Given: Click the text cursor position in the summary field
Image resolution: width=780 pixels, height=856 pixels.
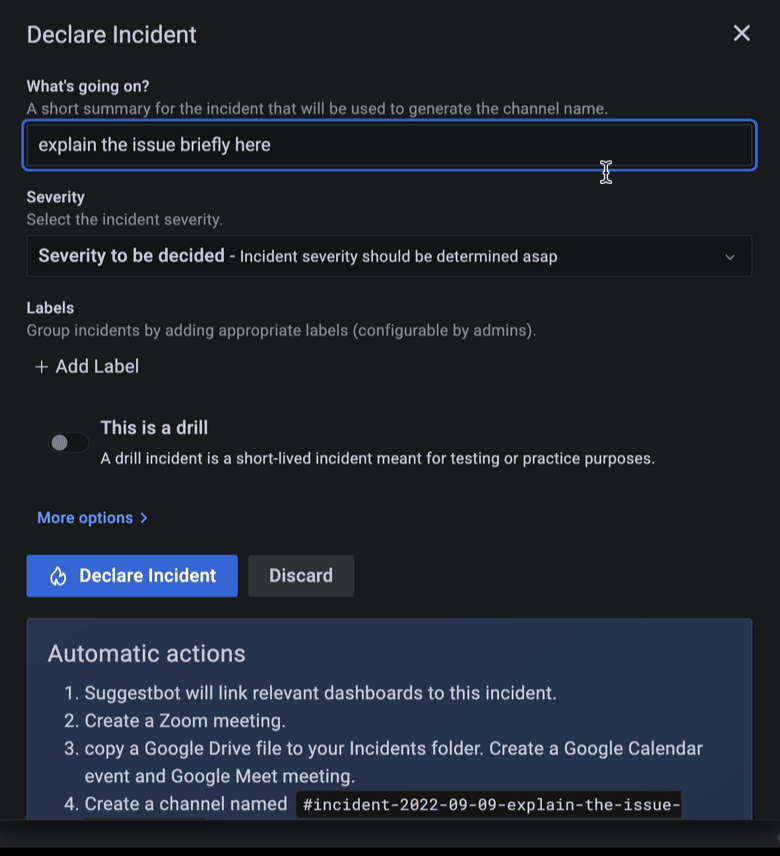Looking at the screenshot, I should 606,172.
